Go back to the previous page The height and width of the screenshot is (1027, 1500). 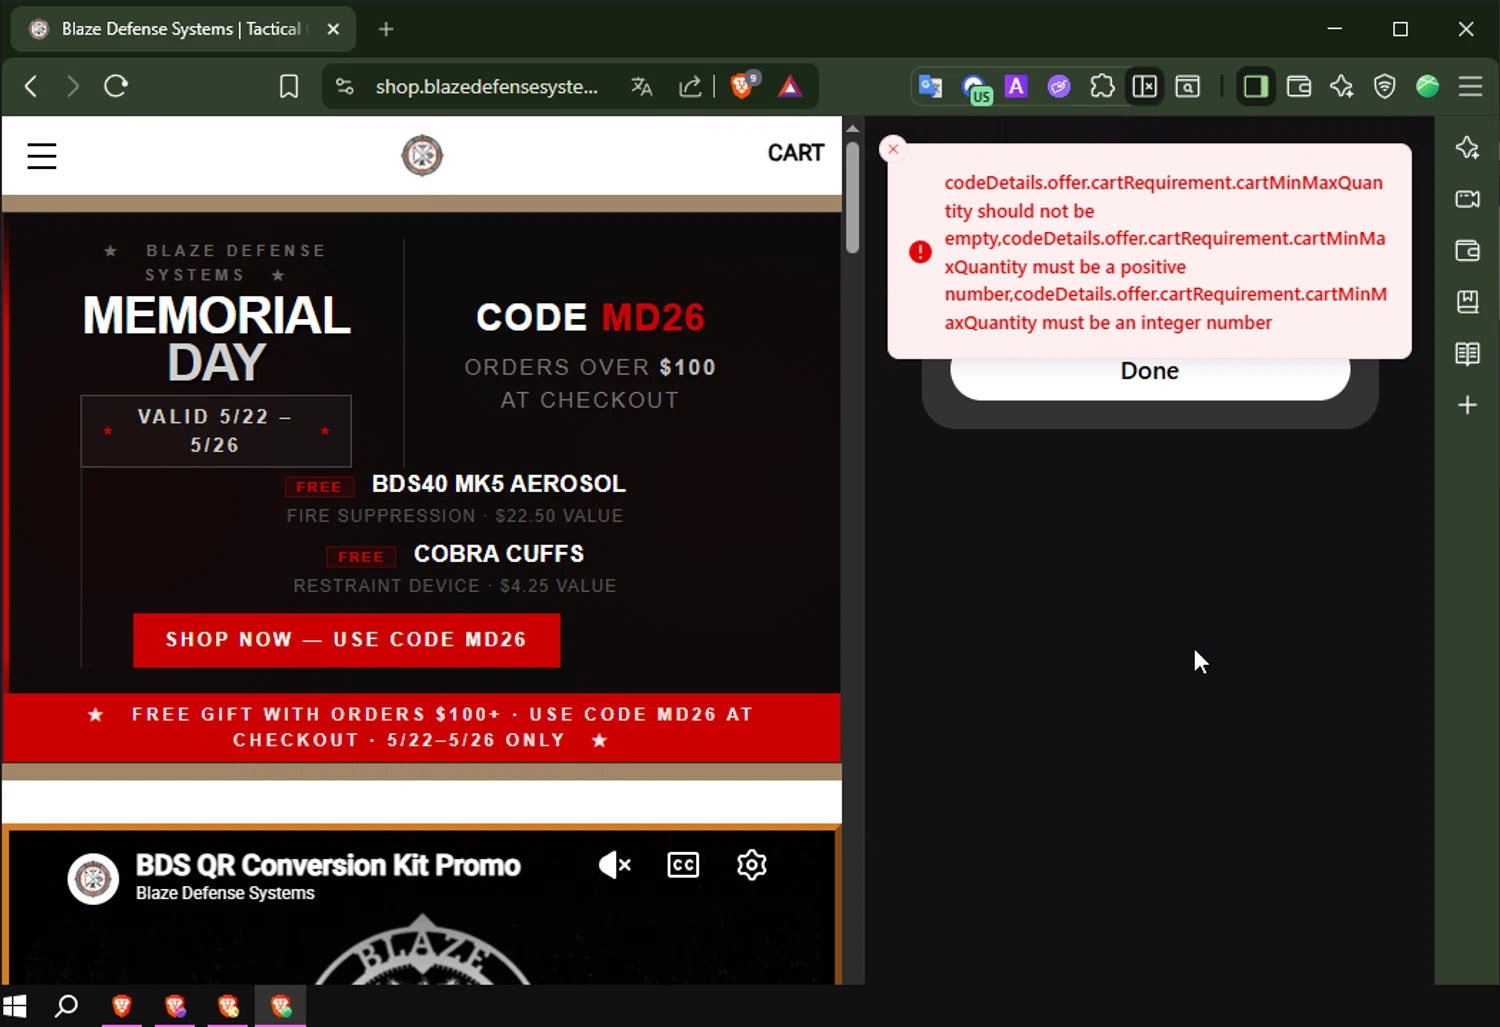click(x=31, y=87)
